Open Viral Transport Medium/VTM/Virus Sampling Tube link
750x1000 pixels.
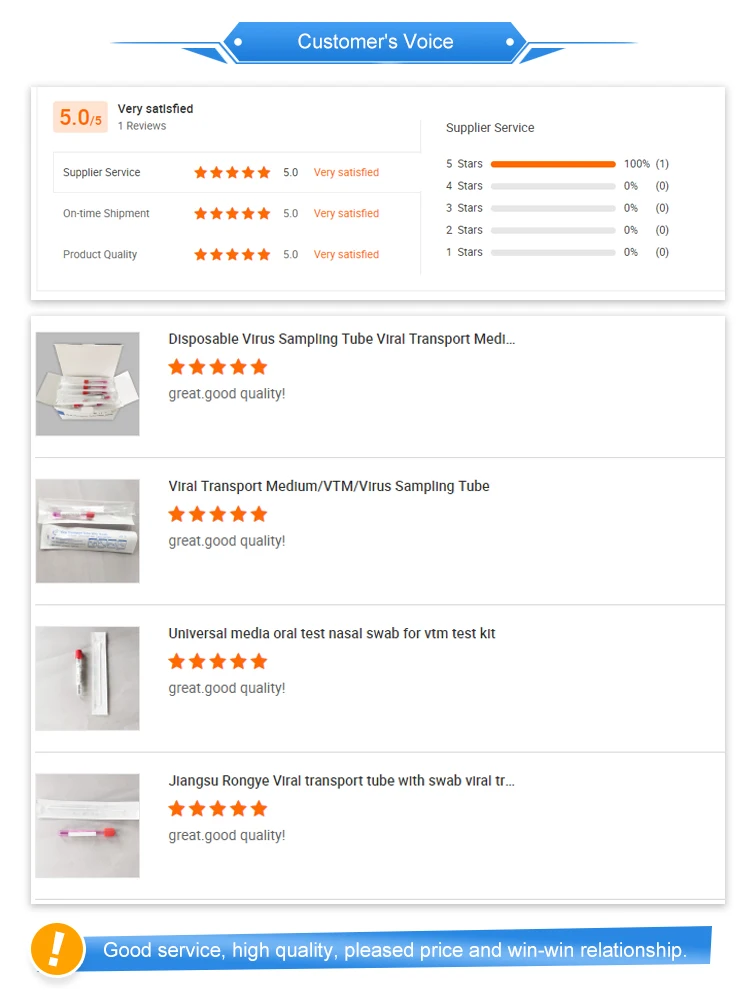329,486
